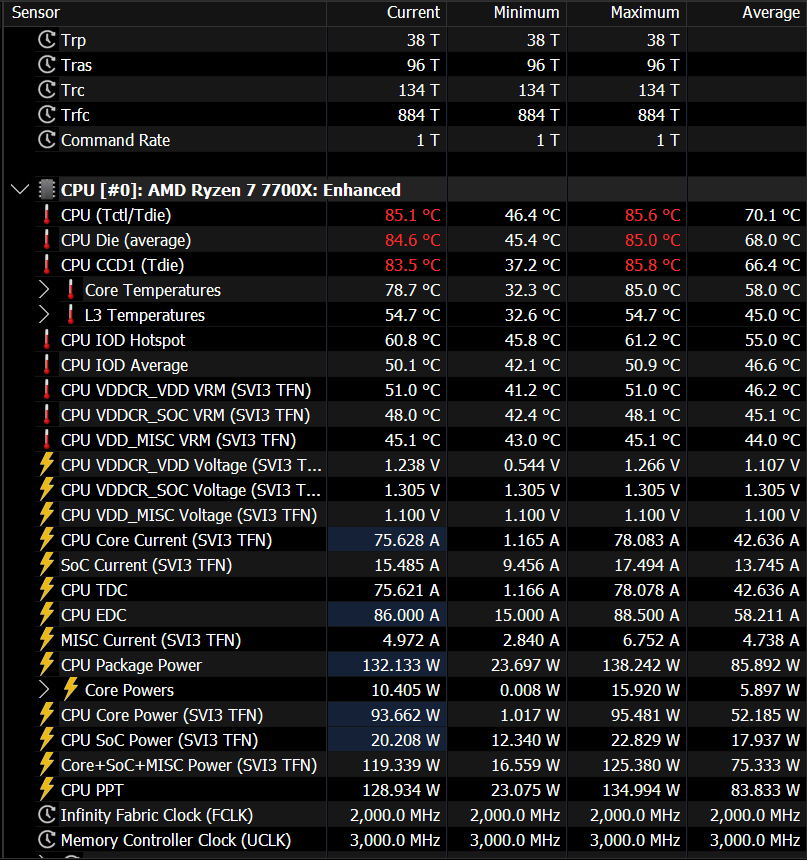Click the thermometer icon for CPU (Tctl/Tdie)
The width and height of the screenshot is (807, 860).
coord(47,215)
